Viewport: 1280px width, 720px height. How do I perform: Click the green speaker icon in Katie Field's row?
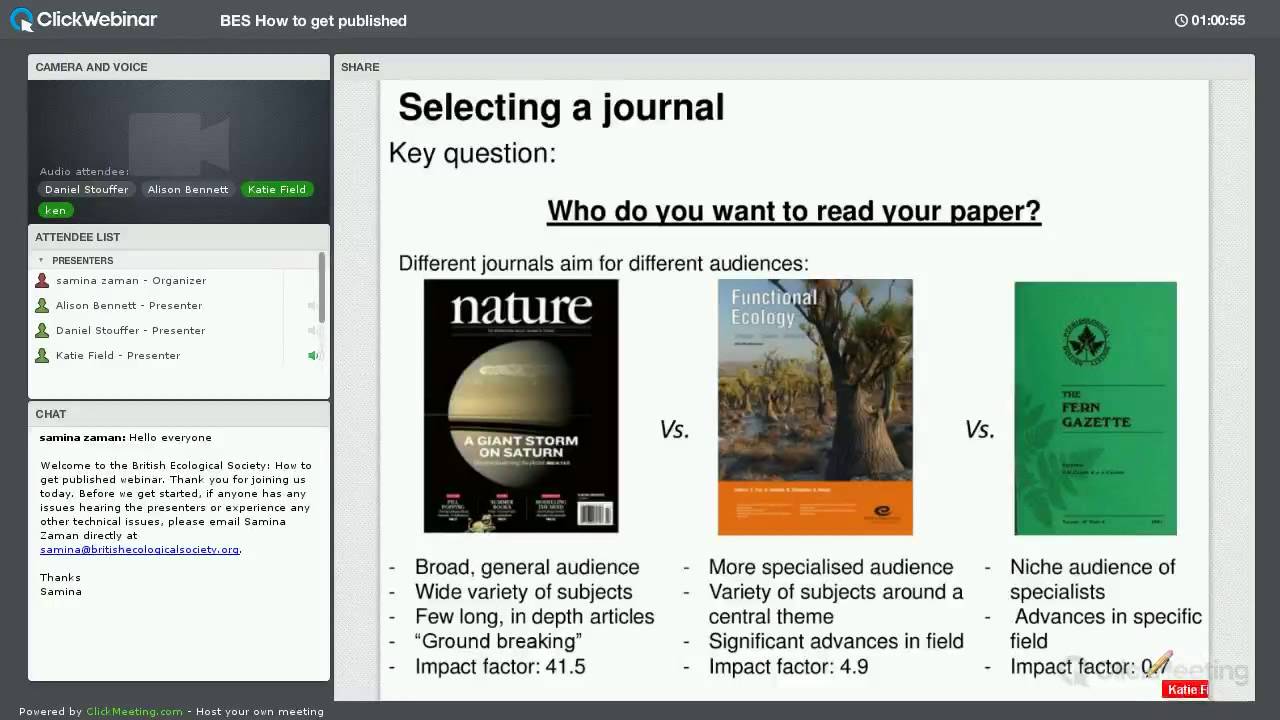312,356
